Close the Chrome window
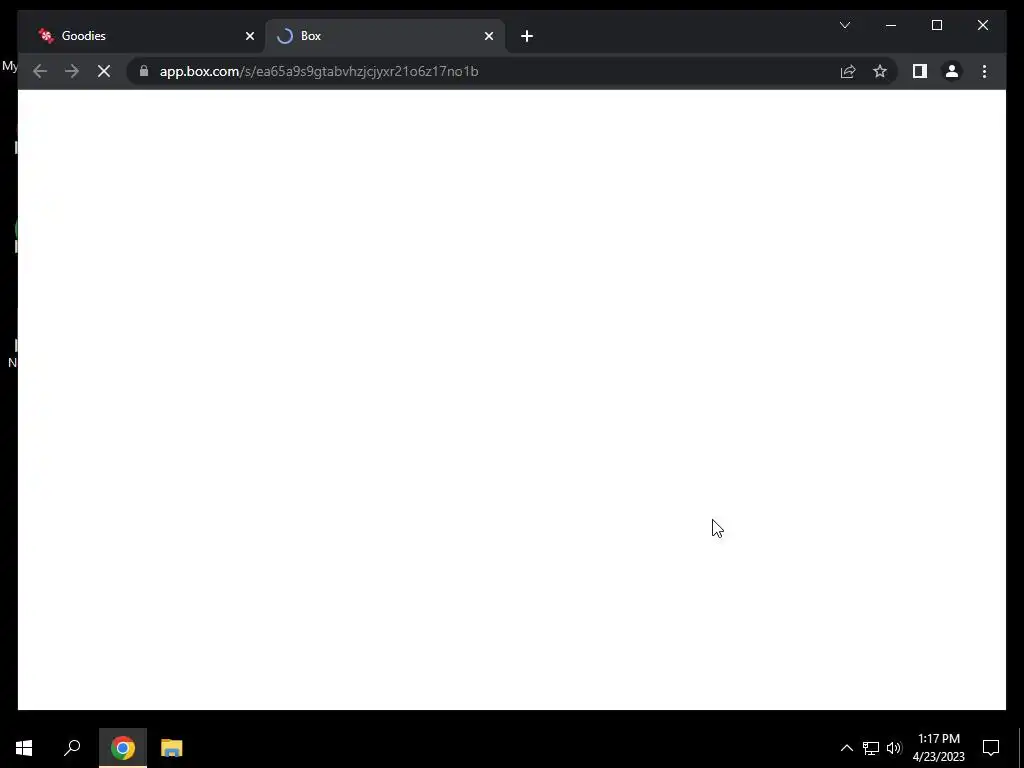Screen dimensions: 1024x768 (x=982, y=25)
